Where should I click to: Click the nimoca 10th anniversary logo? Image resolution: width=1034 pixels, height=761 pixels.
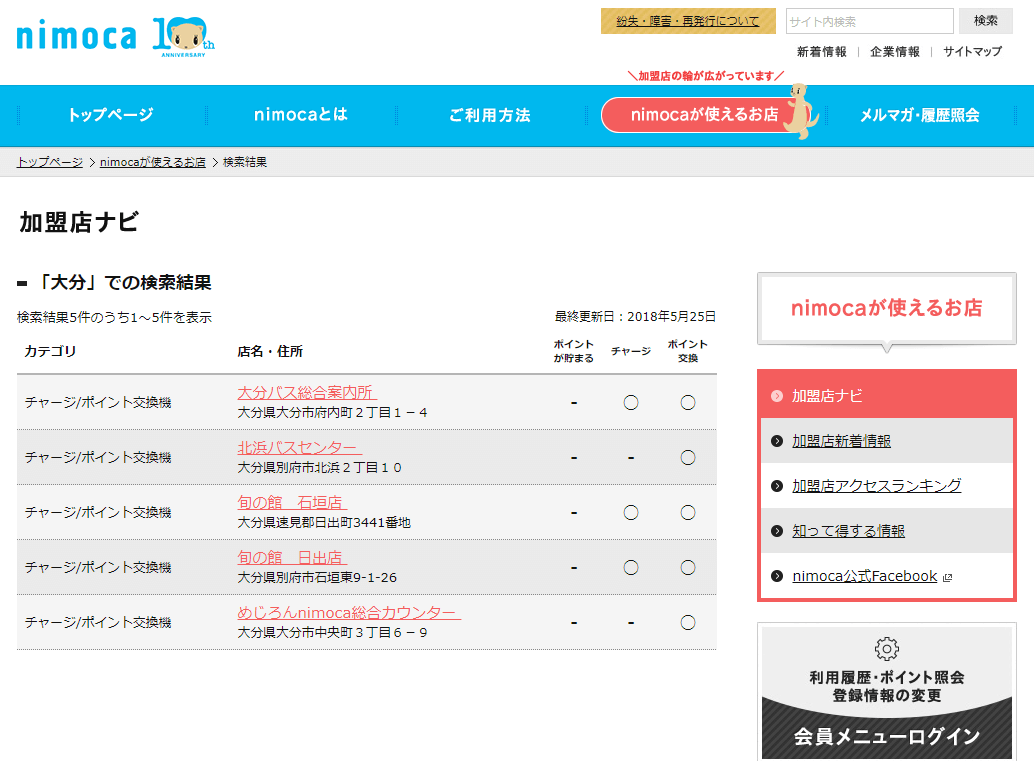tap(115, 37)
